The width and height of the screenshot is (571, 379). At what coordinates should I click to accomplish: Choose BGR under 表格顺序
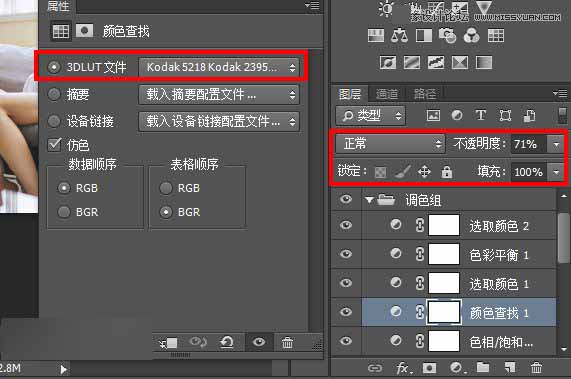(166, 212)
